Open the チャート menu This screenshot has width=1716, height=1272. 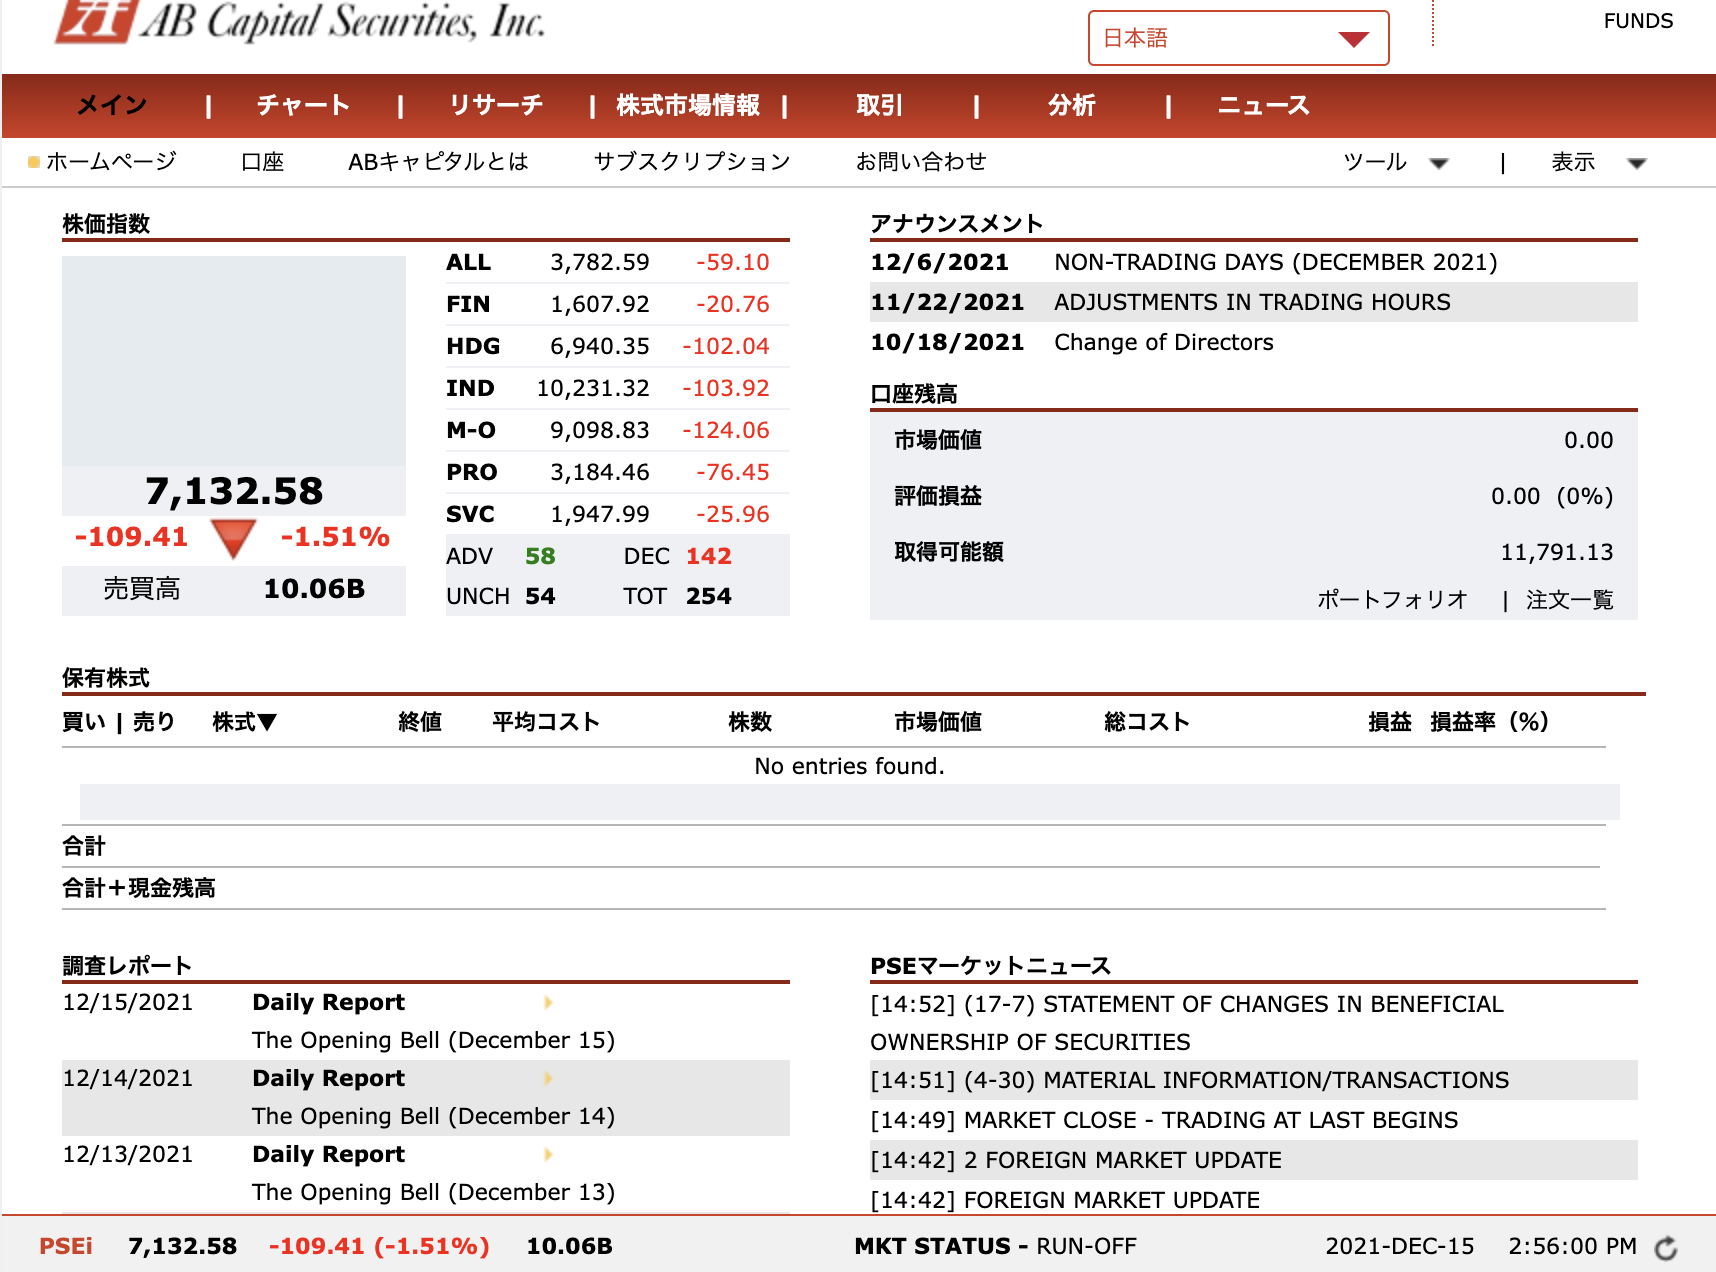click(303, 105)
